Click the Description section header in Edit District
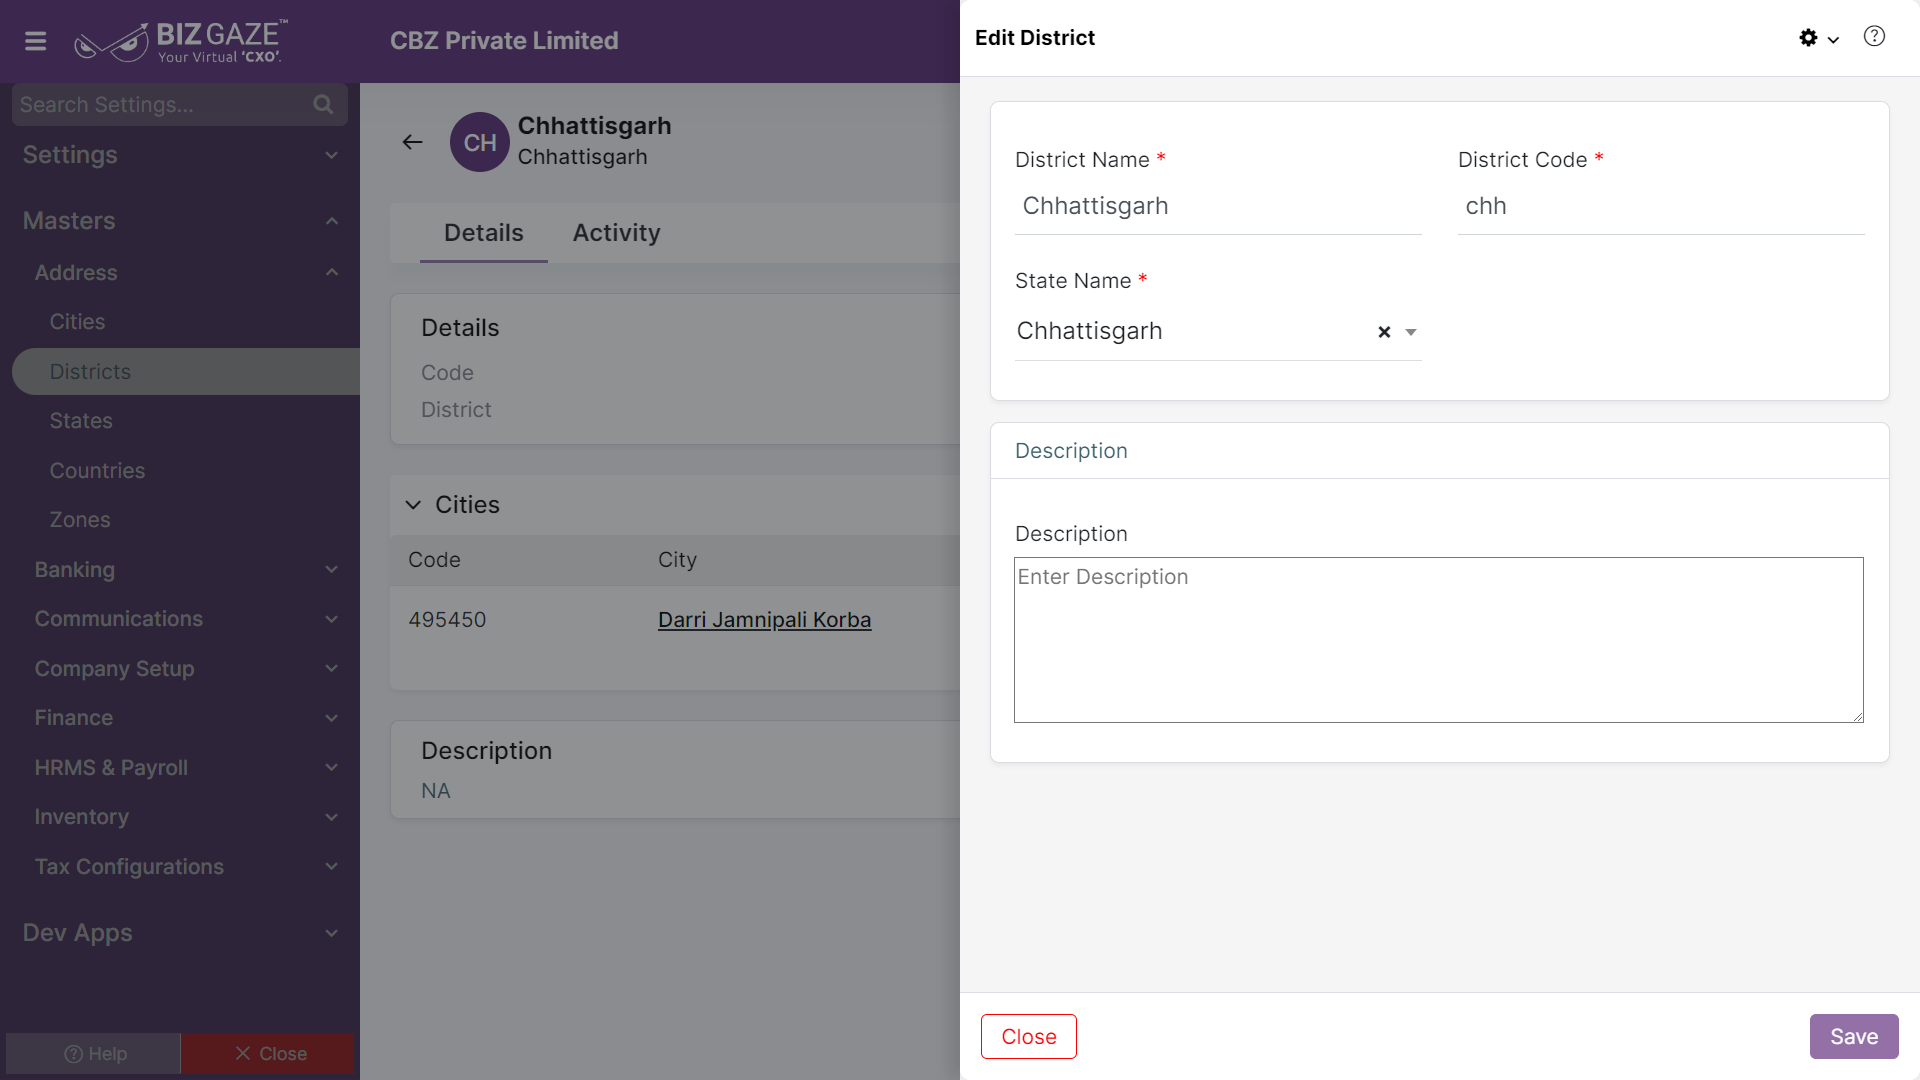 click(1071, 451)
